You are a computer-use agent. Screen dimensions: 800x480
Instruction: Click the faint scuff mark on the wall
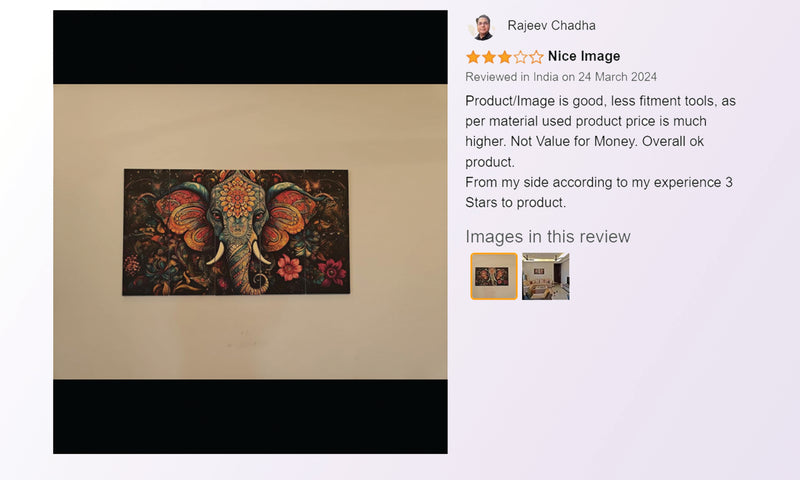coord(242,339)
